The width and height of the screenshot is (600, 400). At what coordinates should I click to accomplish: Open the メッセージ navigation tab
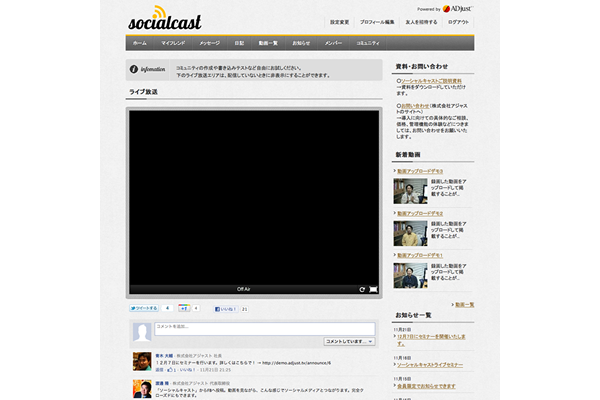(209, 43)
